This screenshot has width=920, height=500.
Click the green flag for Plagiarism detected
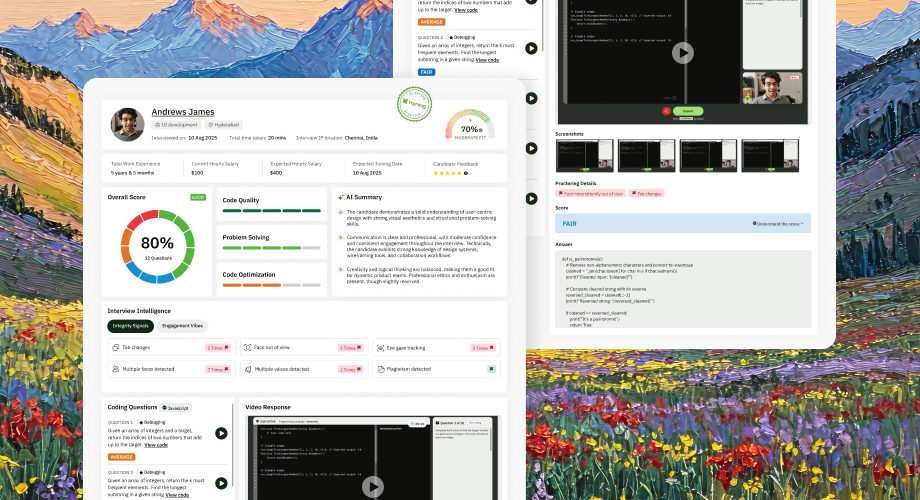pyautogui.click(x=492, y=369)
